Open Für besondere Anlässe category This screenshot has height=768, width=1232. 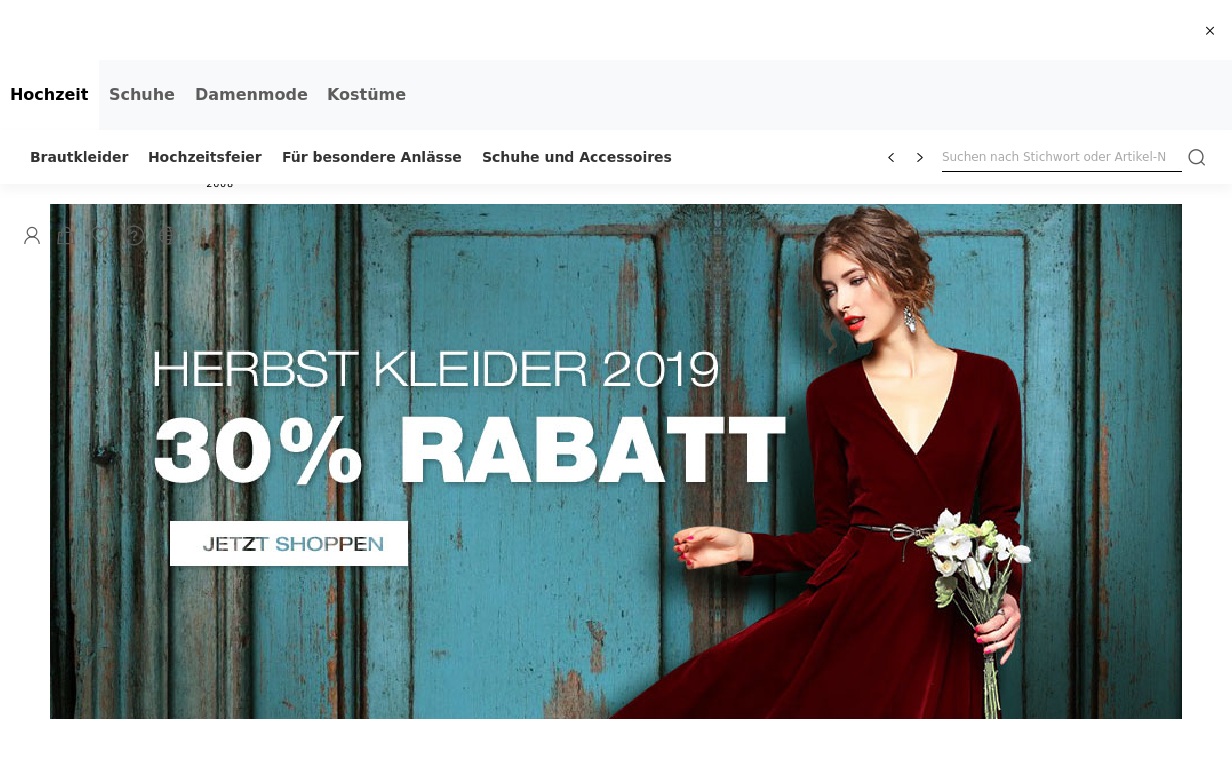pos(372,157)
